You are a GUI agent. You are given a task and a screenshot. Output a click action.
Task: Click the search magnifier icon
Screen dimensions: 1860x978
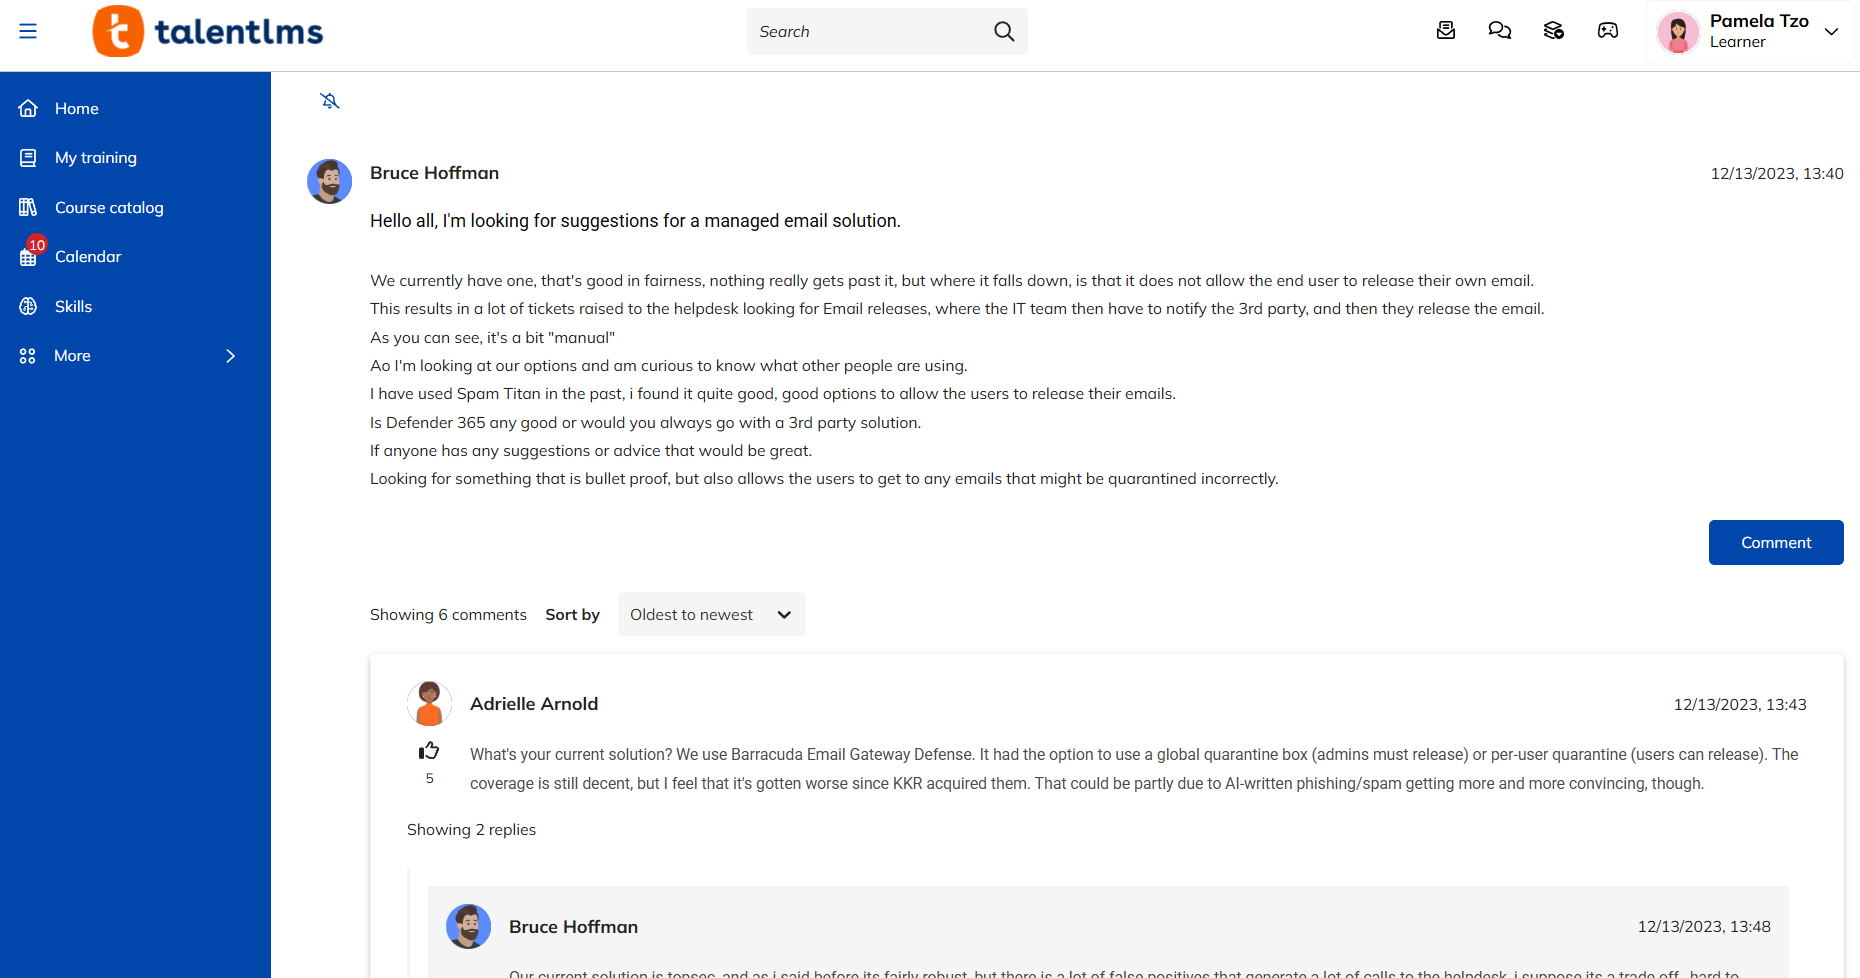coord(1004,31)
